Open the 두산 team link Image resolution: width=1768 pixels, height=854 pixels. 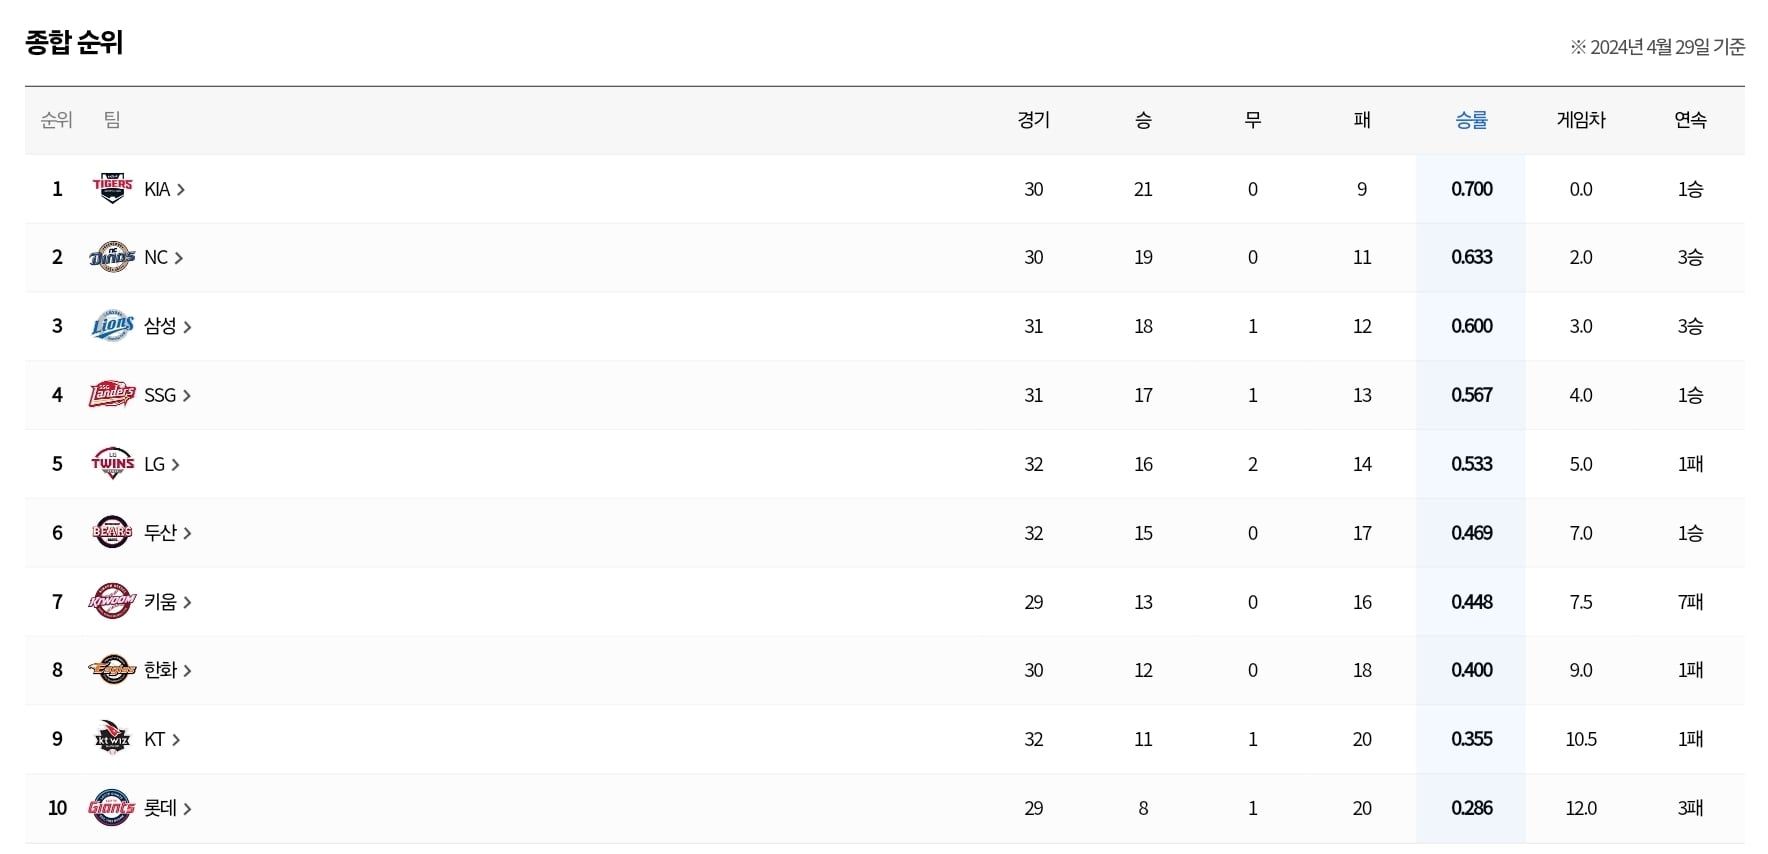click(160, 532)
